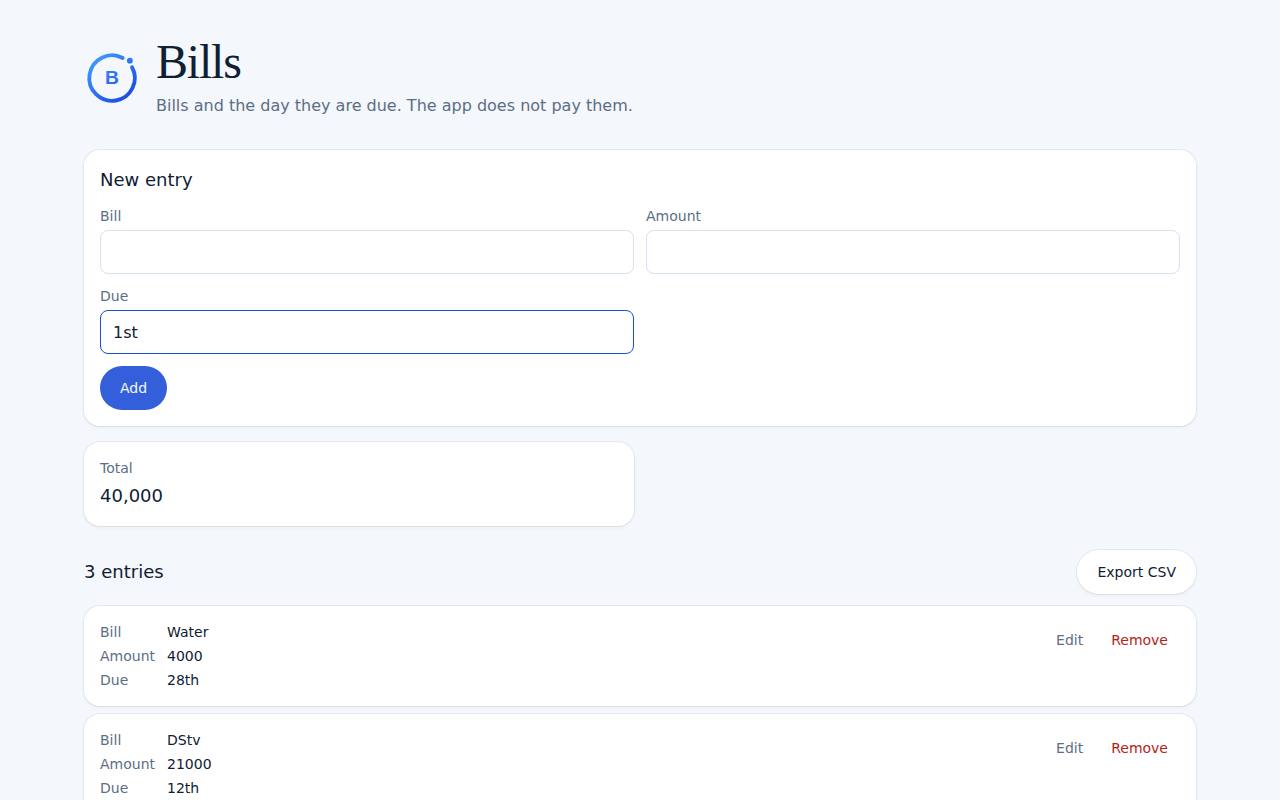This screenshot has width=1280, height=800.
Task: Select the Due field containing 1st
Action: point(367,332)
